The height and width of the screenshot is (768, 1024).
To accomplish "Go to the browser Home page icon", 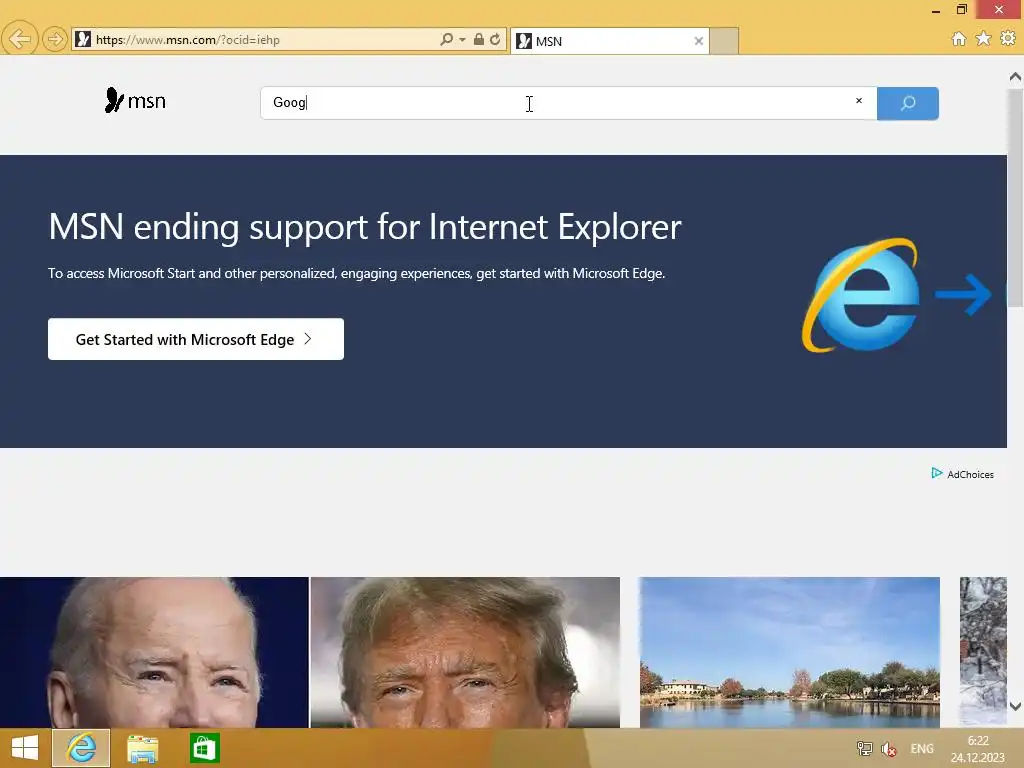I will point(959,39).
